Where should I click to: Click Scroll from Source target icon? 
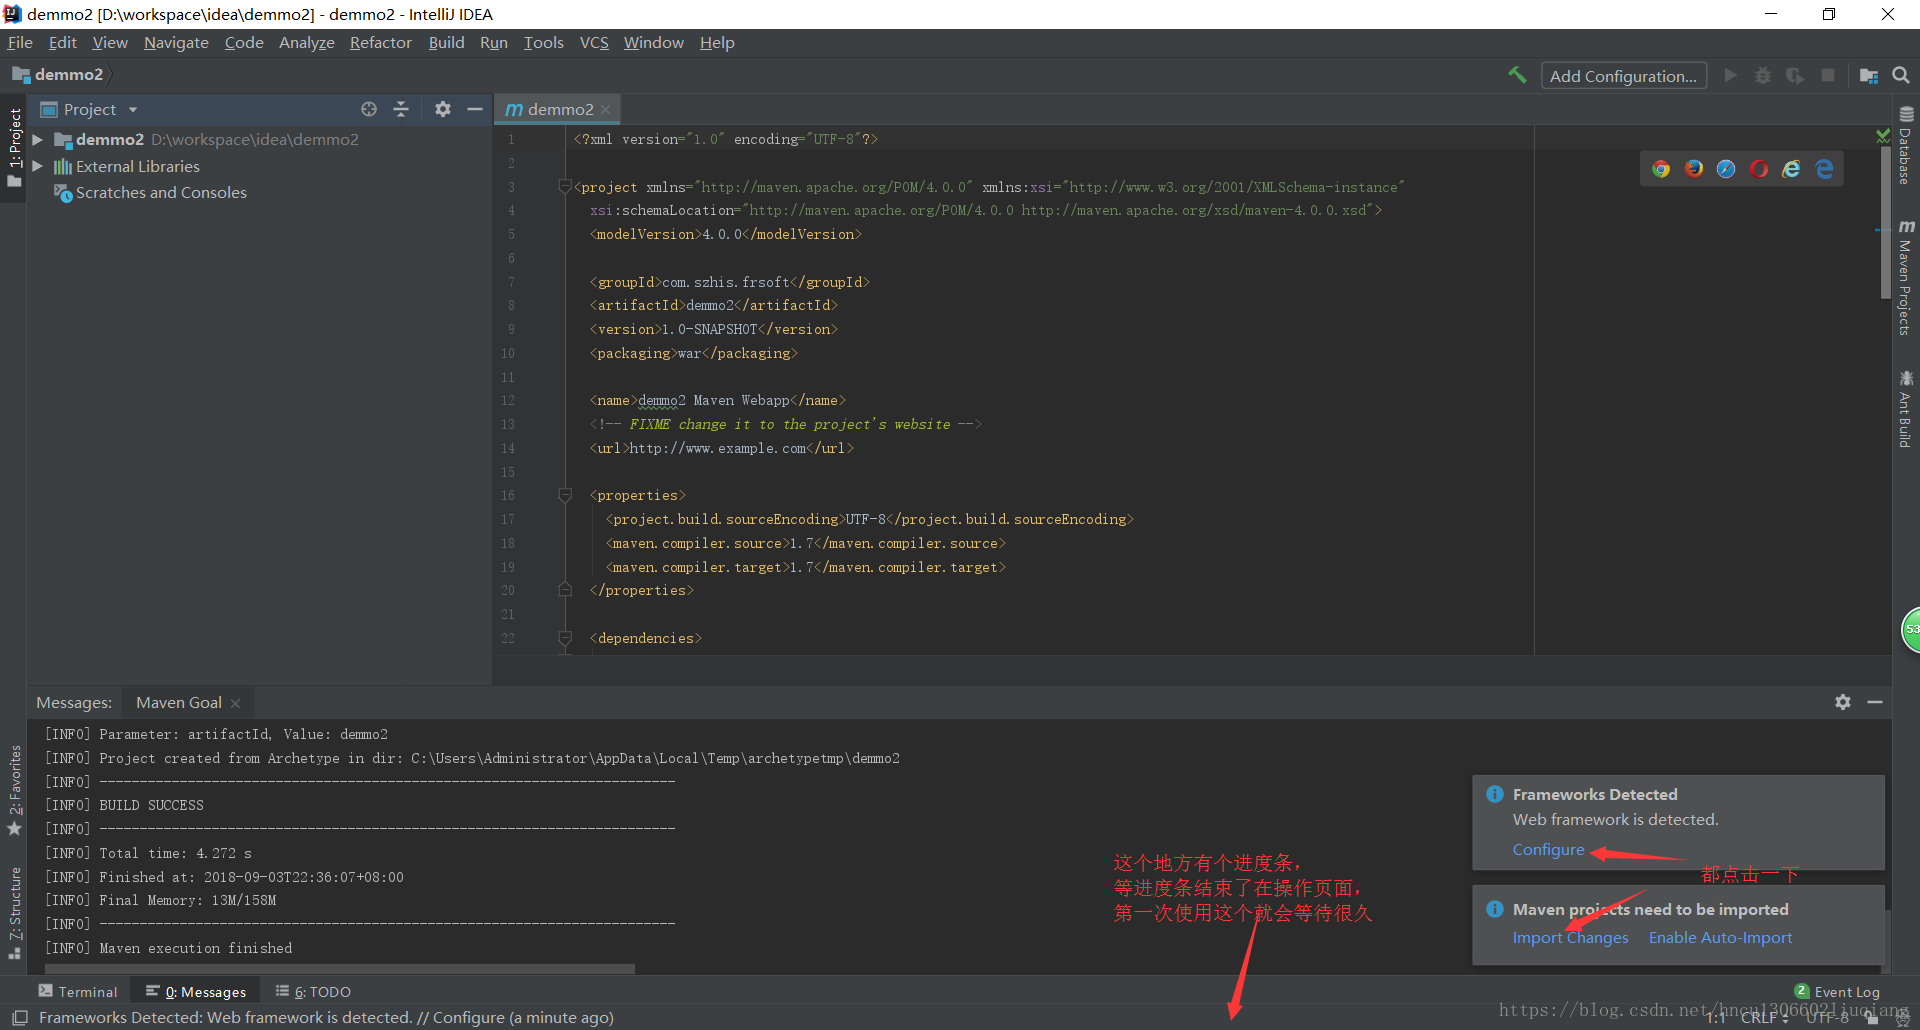369,109
